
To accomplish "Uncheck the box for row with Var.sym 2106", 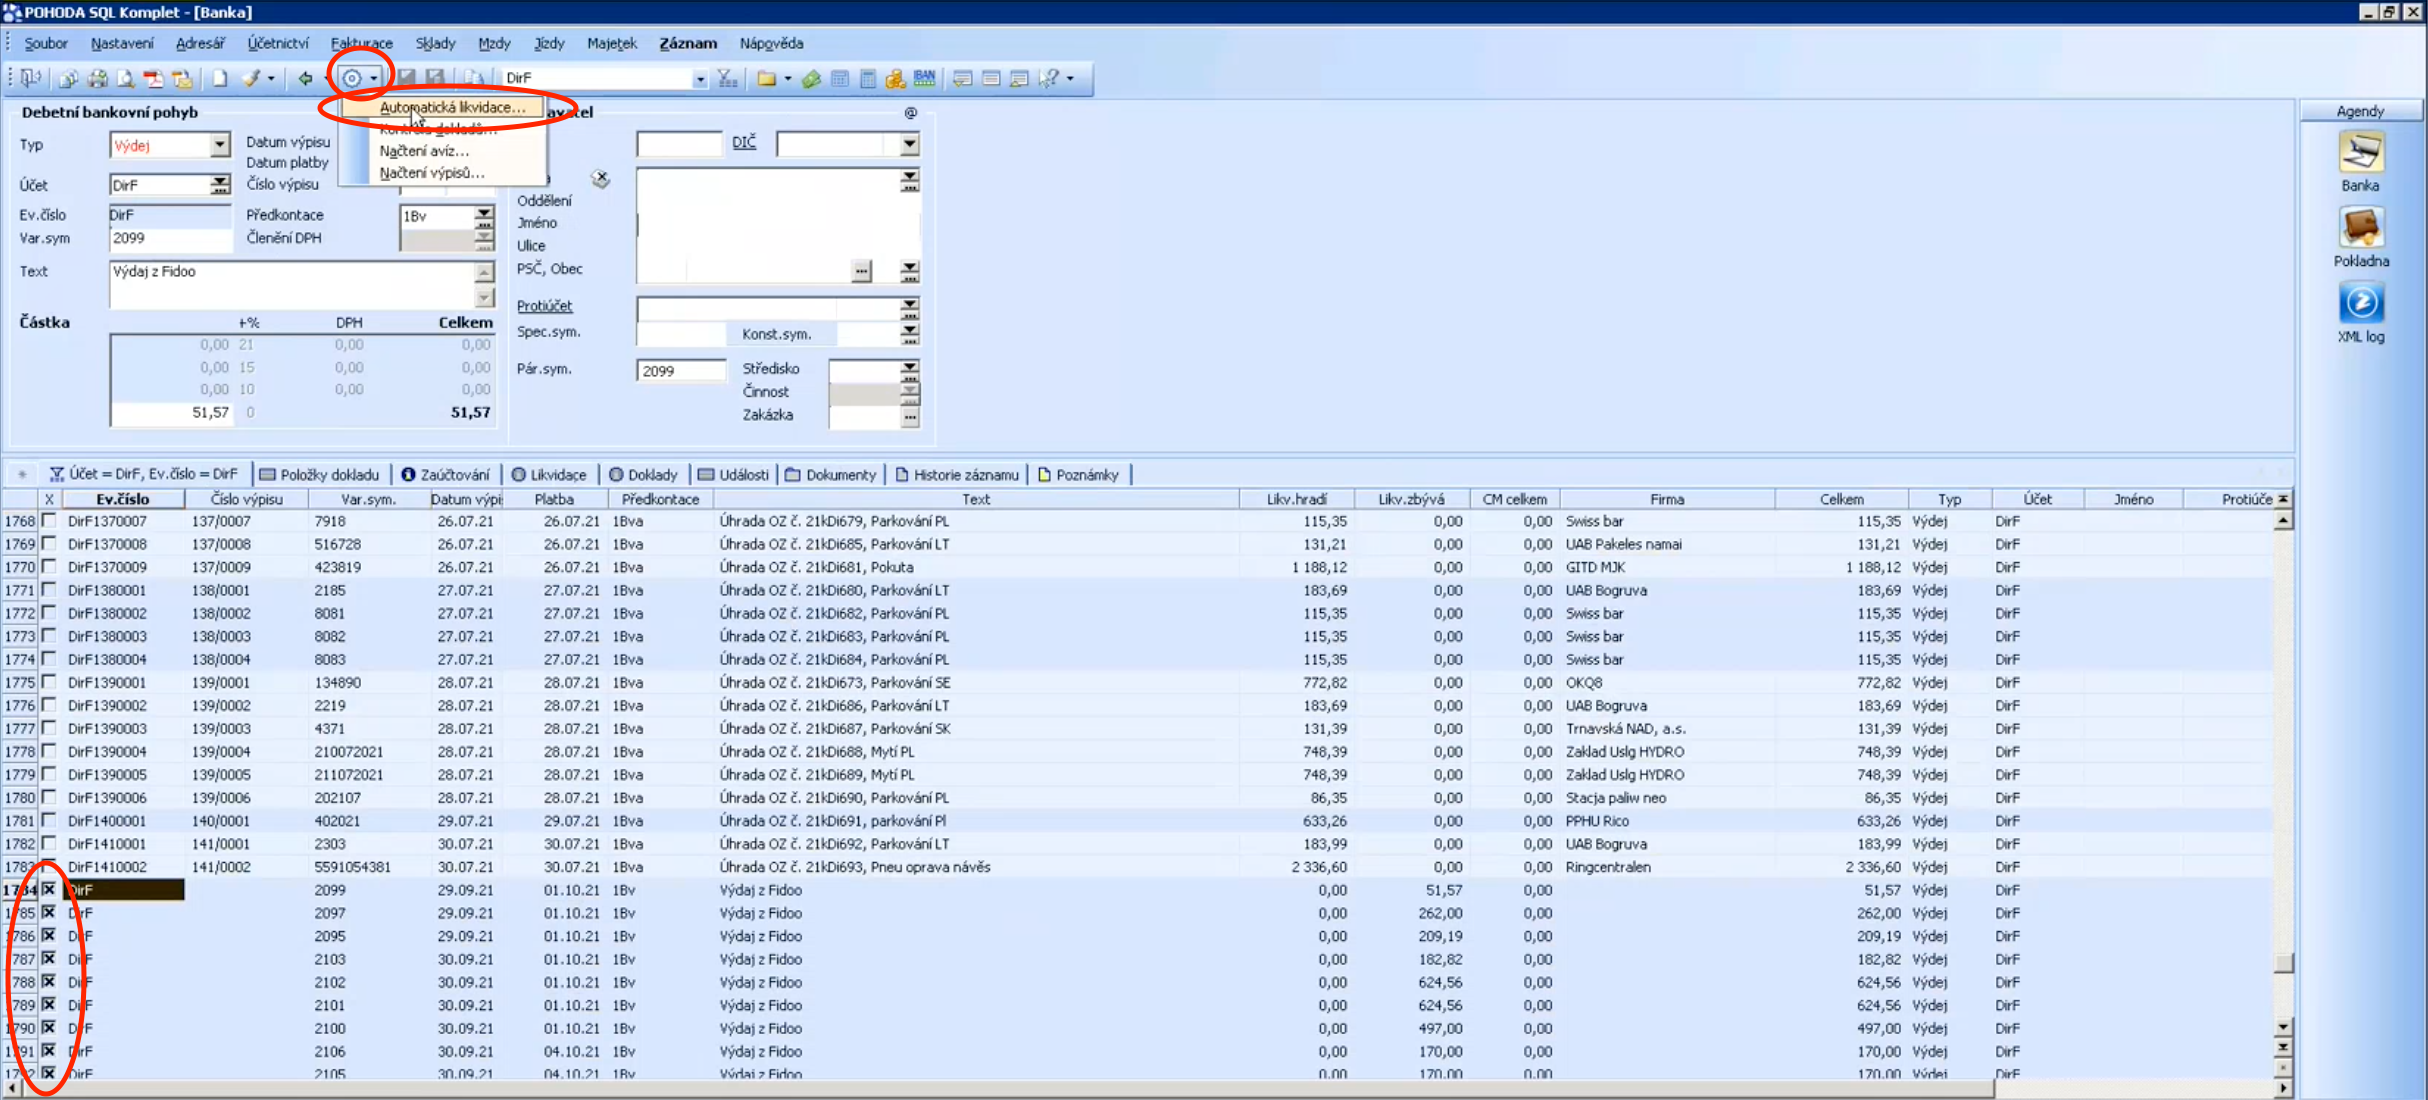I will pyautogui.click(x=48, y=1050).
